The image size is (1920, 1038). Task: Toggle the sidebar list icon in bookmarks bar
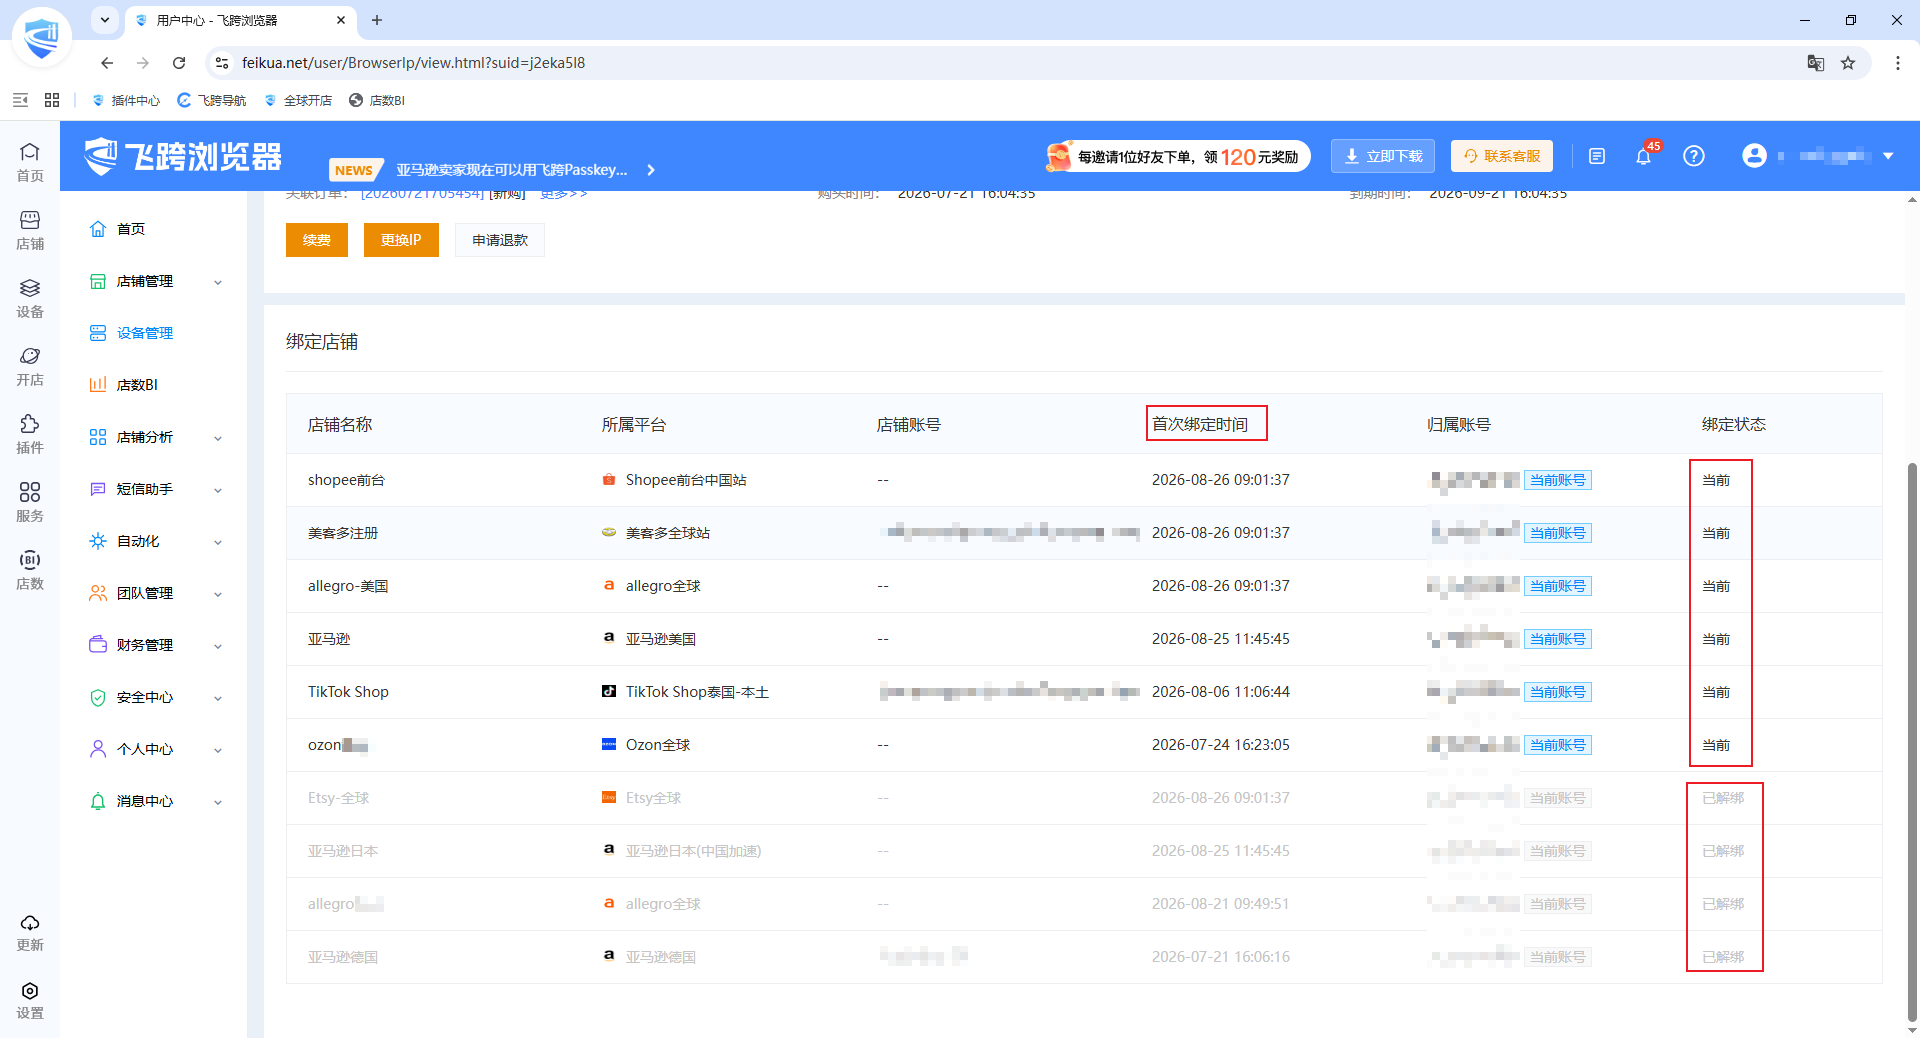pos(20,100)
